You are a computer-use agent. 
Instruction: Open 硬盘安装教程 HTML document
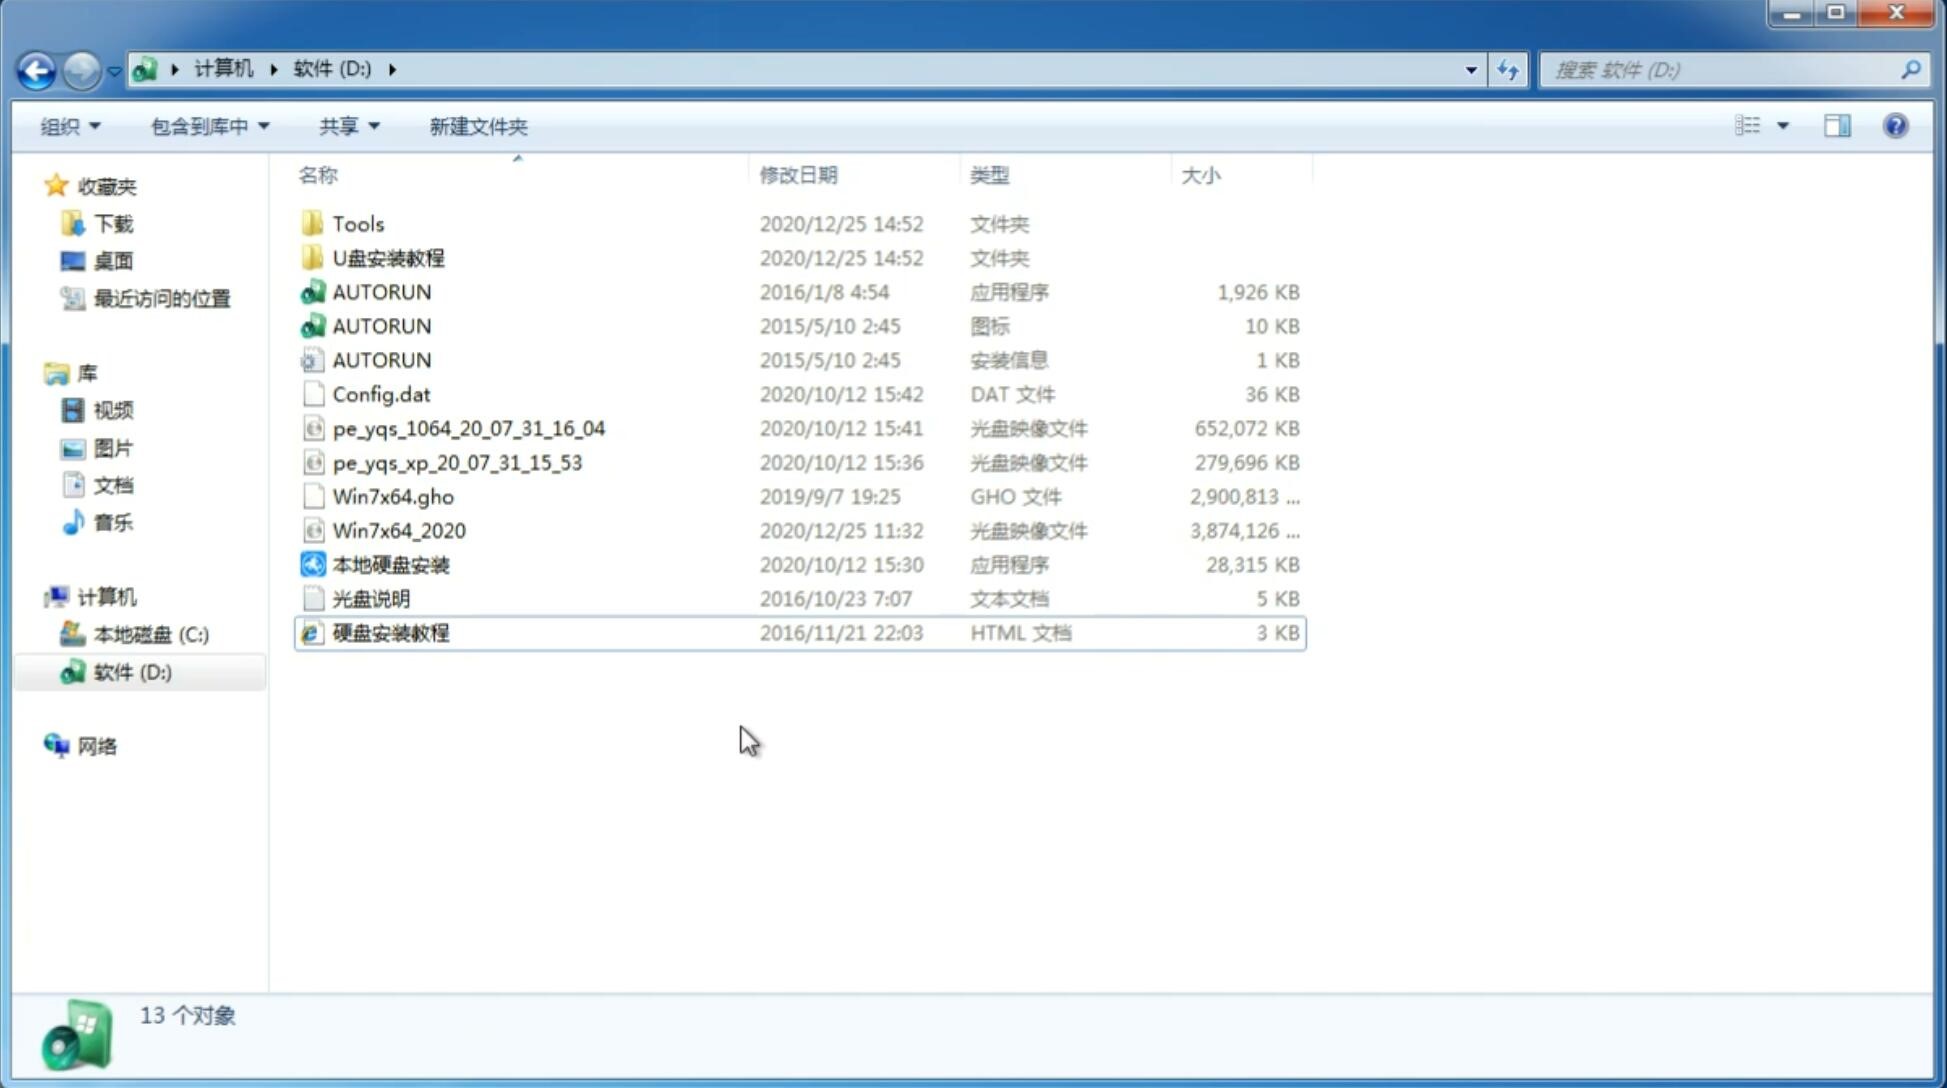(390, 632)
